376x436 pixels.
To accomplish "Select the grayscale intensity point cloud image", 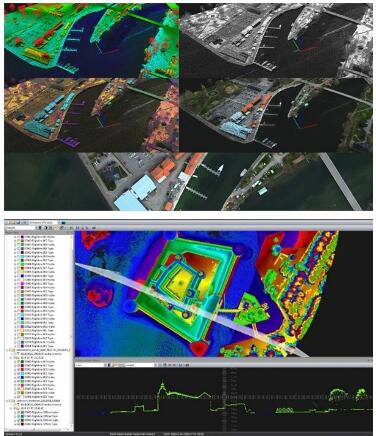I will tap(276, 41).
